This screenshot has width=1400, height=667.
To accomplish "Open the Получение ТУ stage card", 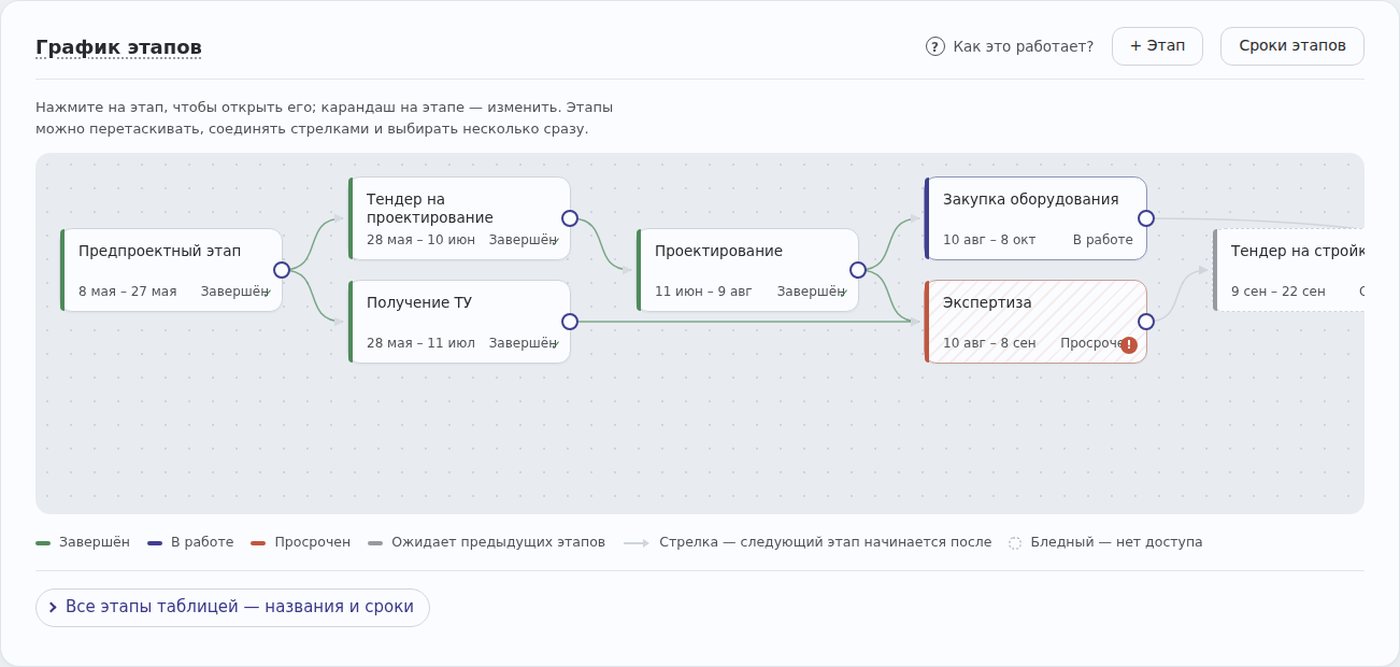I will point(459,322).
